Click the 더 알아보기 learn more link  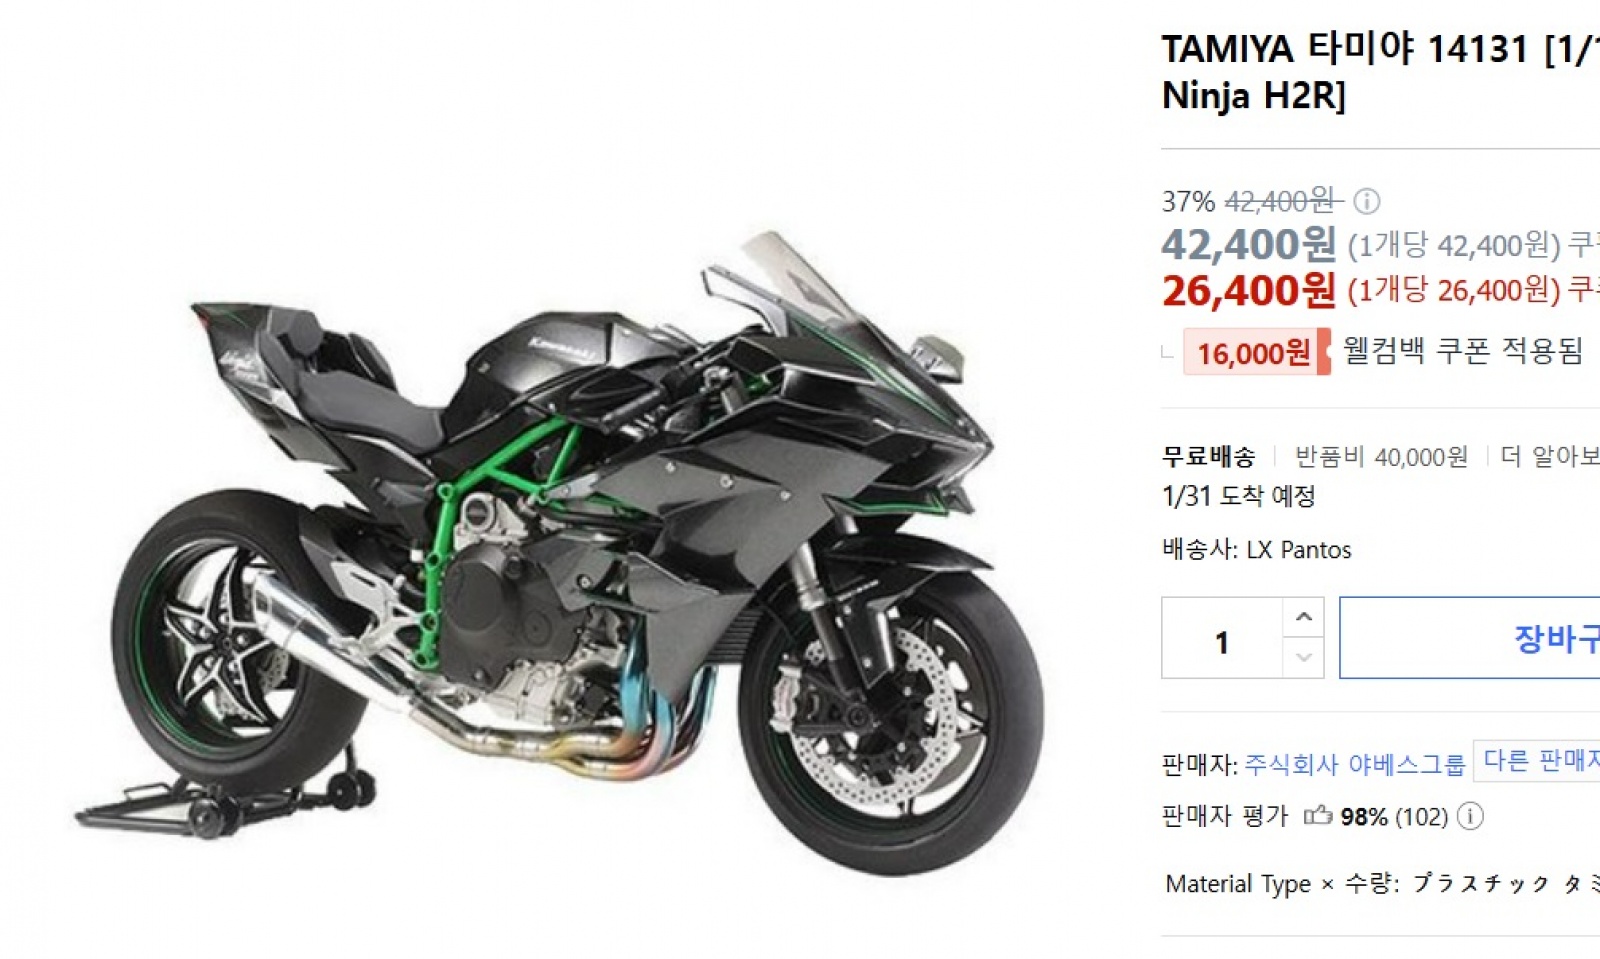1550,457
